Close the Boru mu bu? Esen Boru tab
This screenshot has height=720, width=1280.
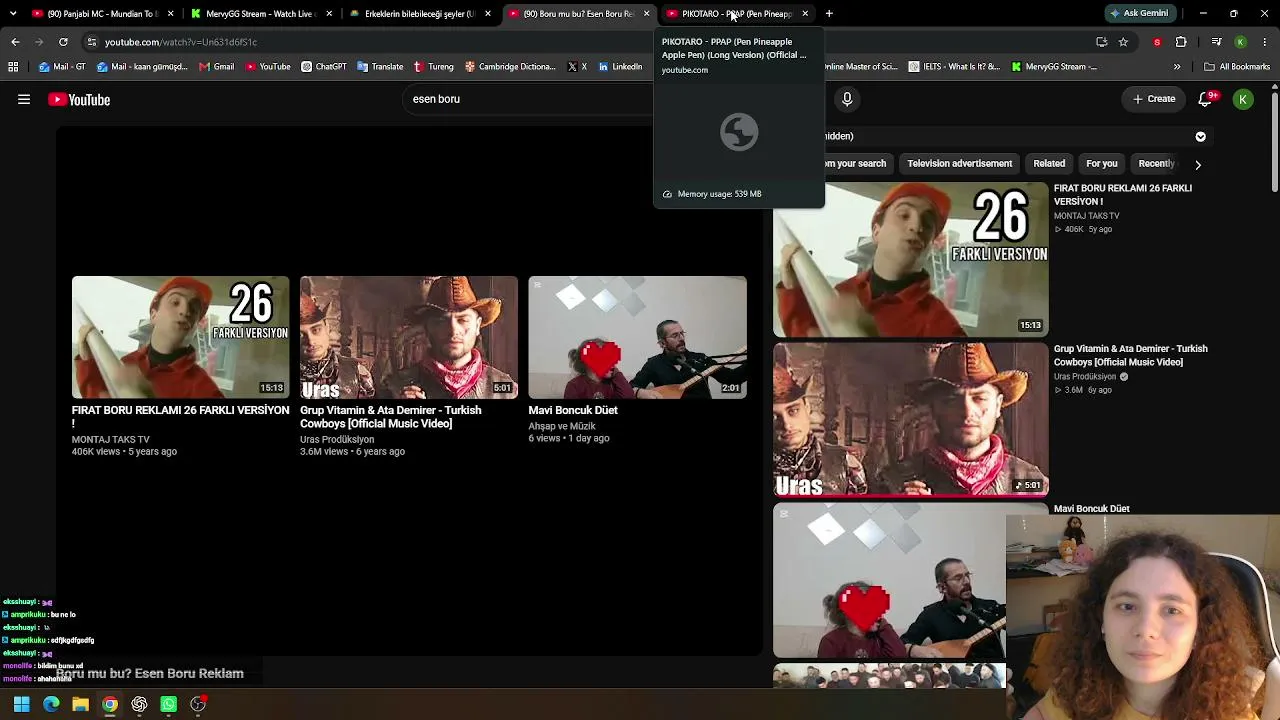646,14
